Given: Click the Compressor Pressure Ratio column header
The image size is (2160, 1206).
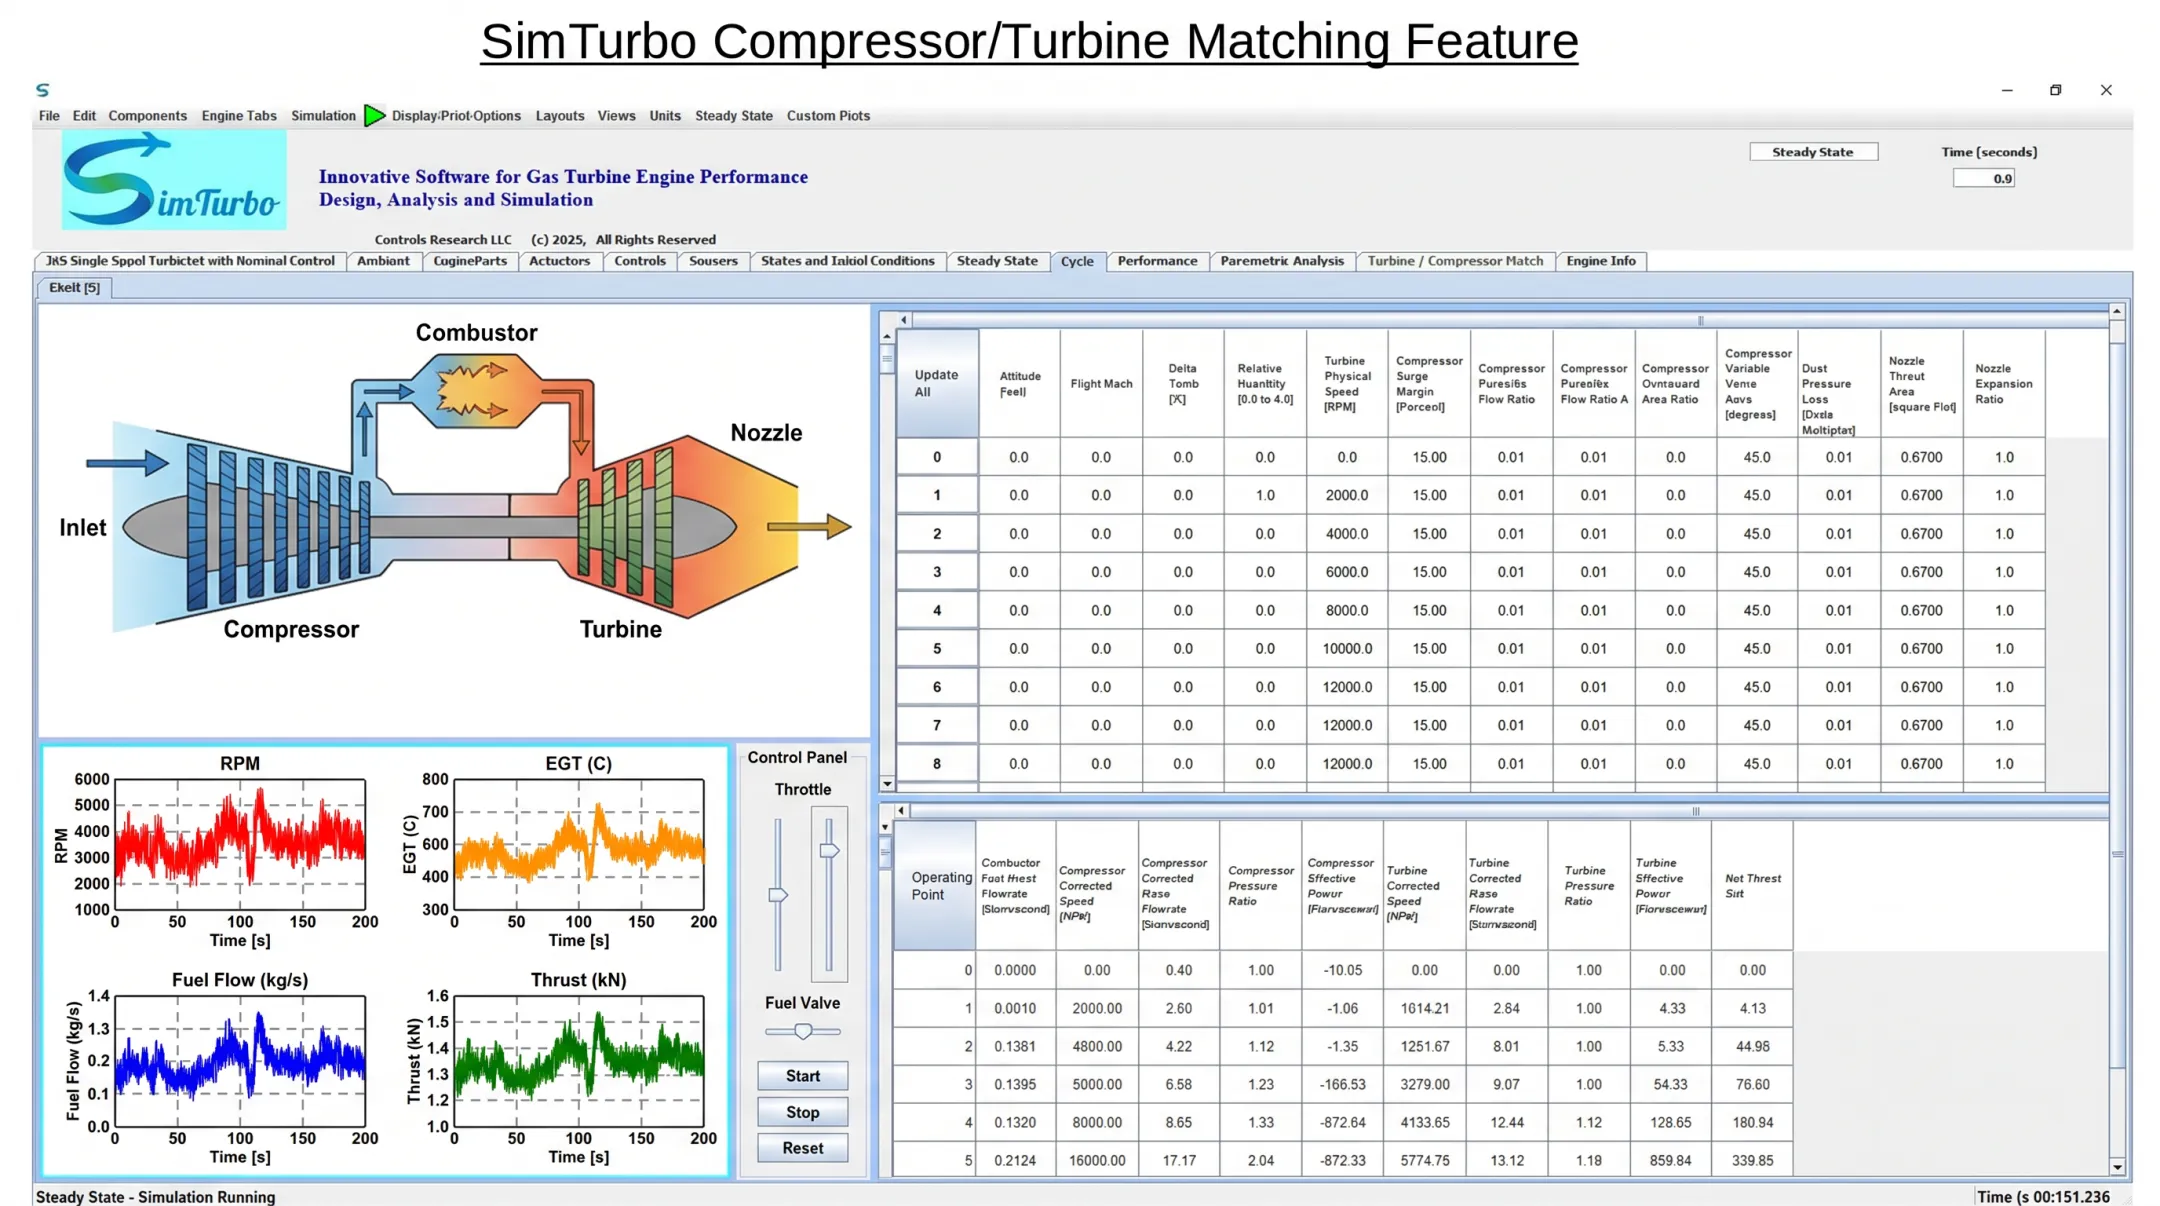Looking at the screenshot, I should 1261,886.
